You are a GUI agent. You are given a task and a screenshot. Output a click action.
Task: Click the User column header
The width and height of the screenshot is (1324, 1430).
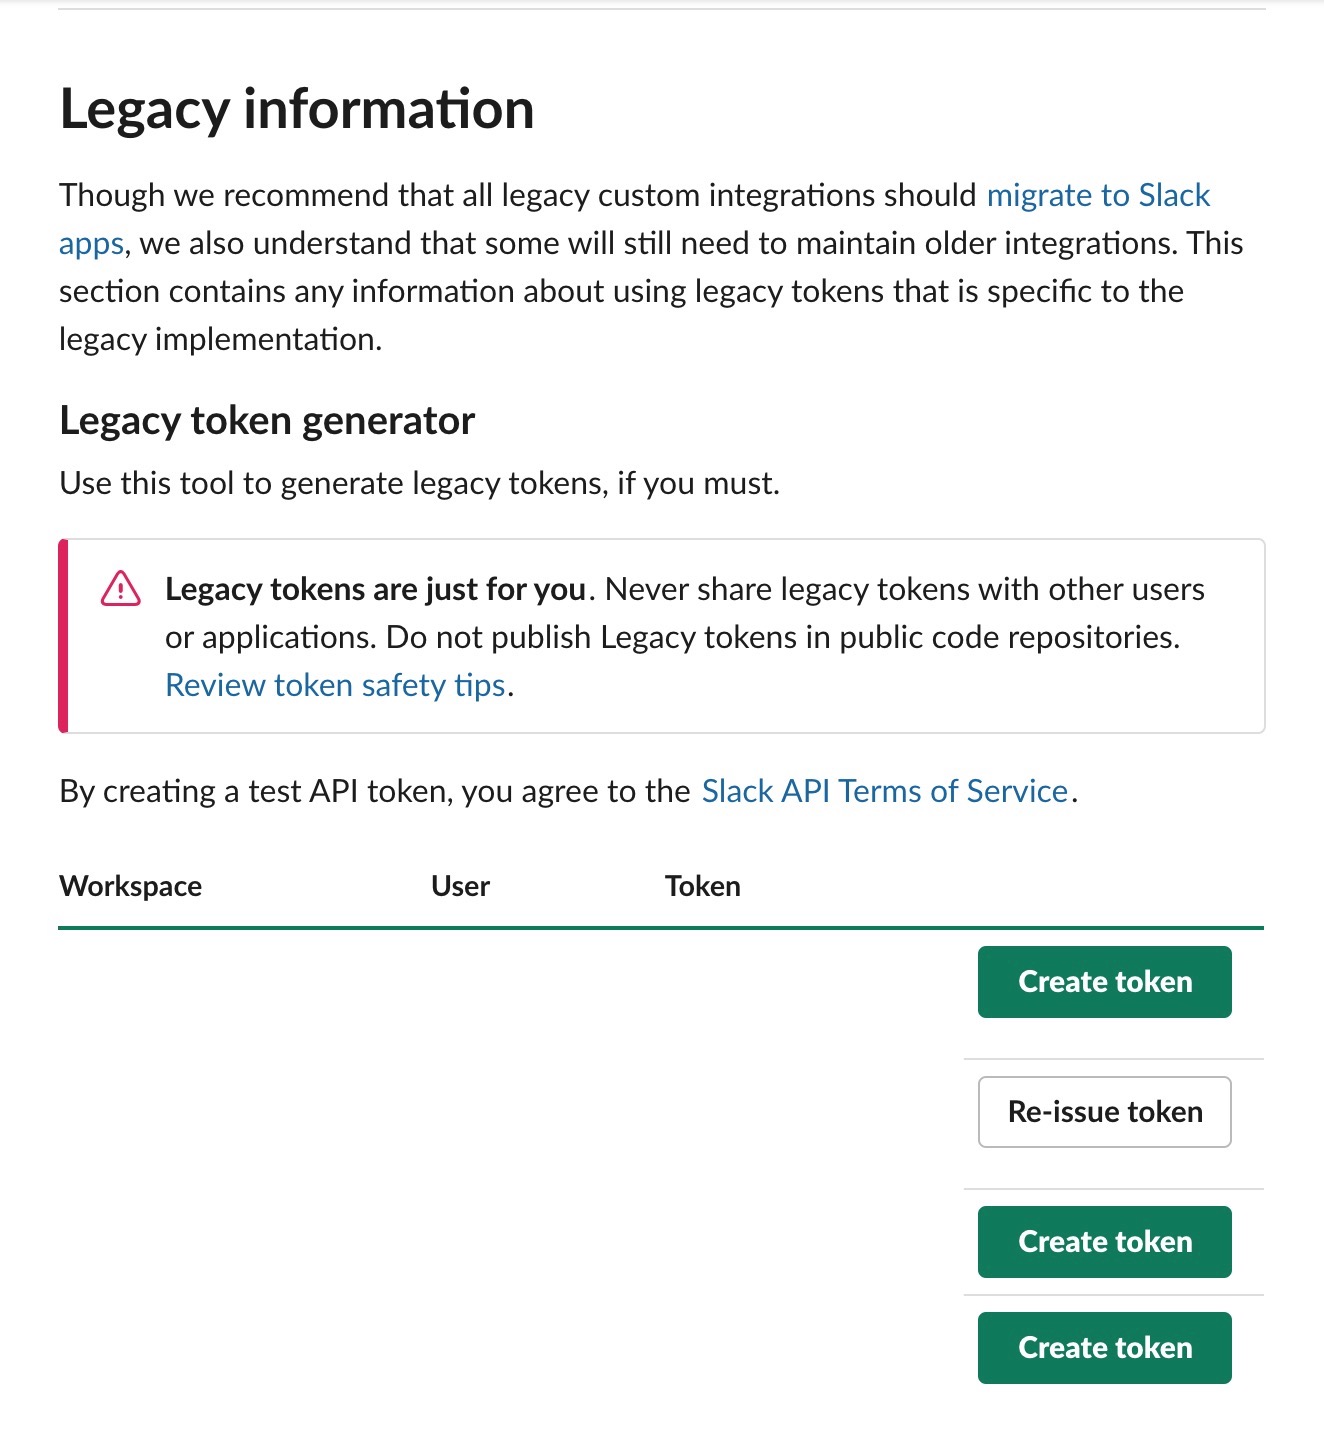460,886
